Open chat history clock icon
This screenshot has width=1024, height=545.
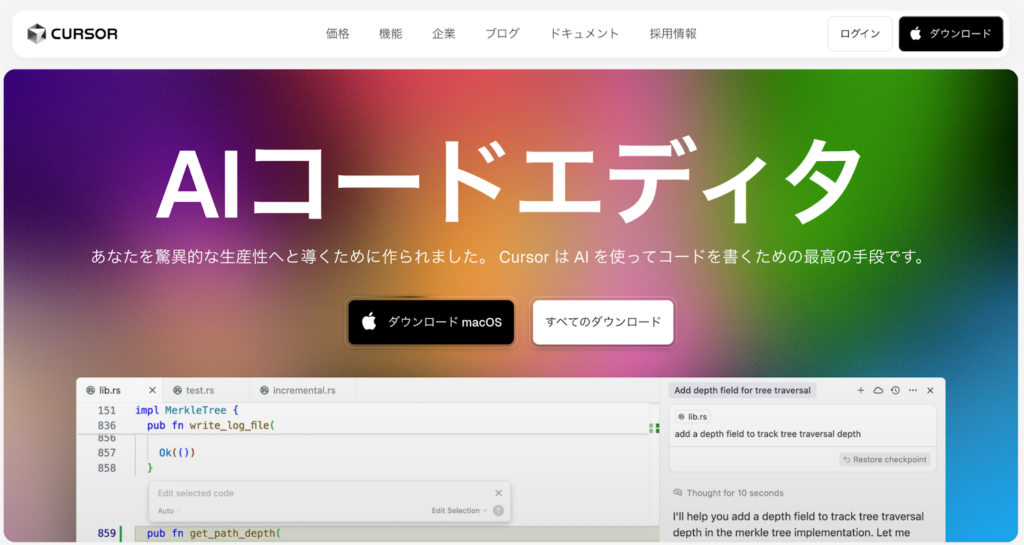coord(895,390)
